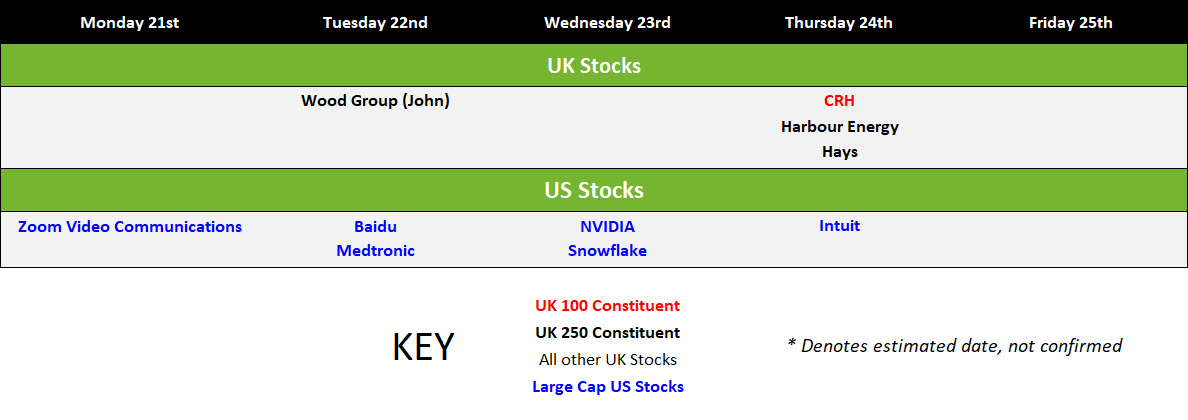Click the UK Stocks green banner
This screenshot has width=1188, height=420.
tap(594, 65)
